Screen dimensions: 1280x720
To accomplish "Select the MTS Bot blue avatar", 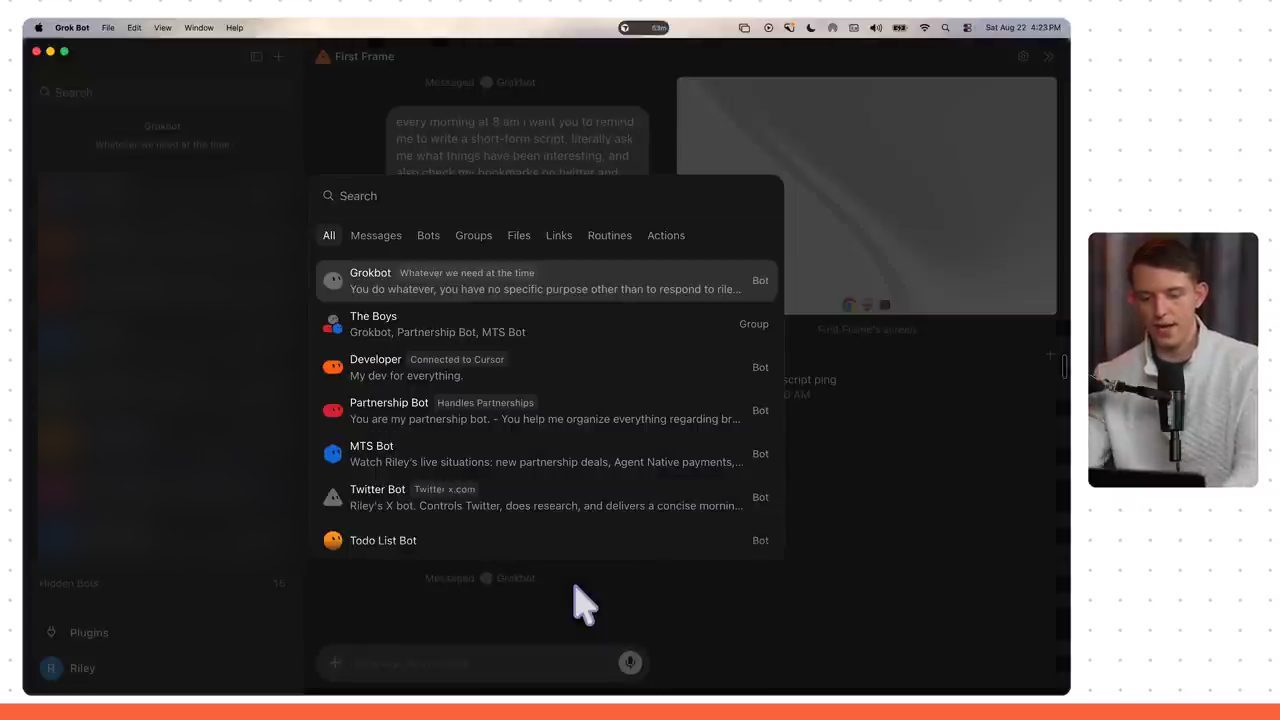I will [x=333, y=454].
